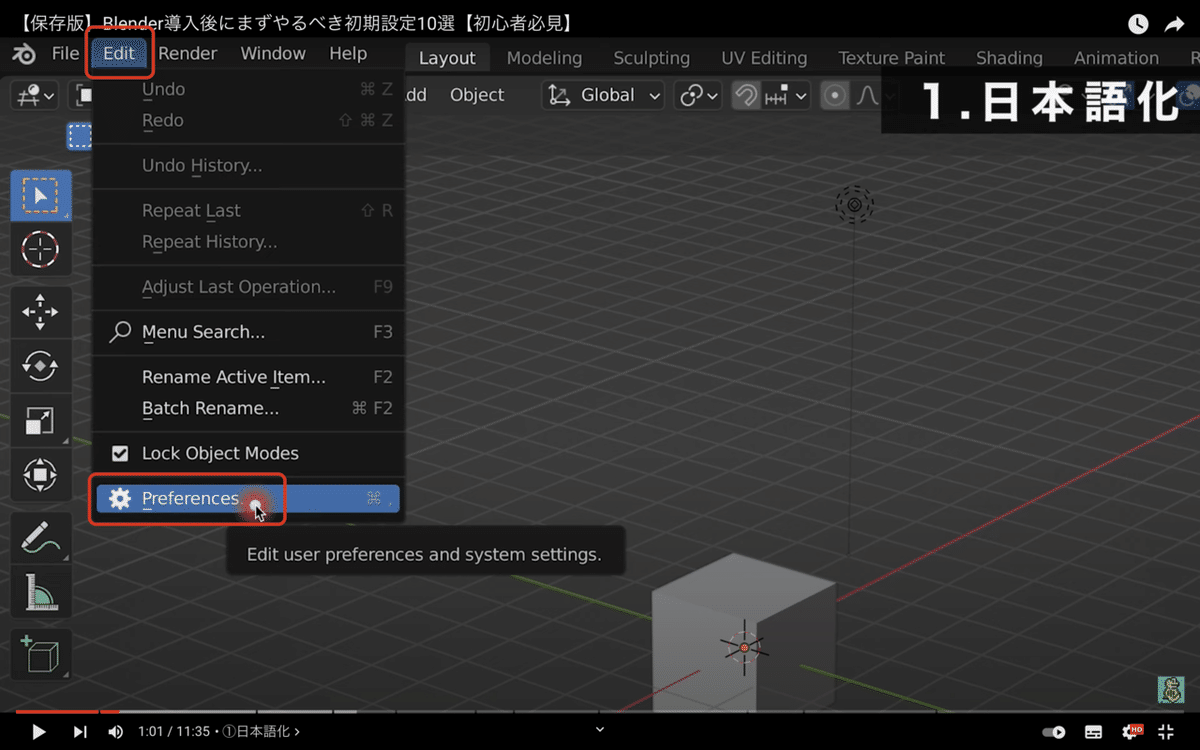
Task: Select the Move tool
Action: [x=41, y=312]
